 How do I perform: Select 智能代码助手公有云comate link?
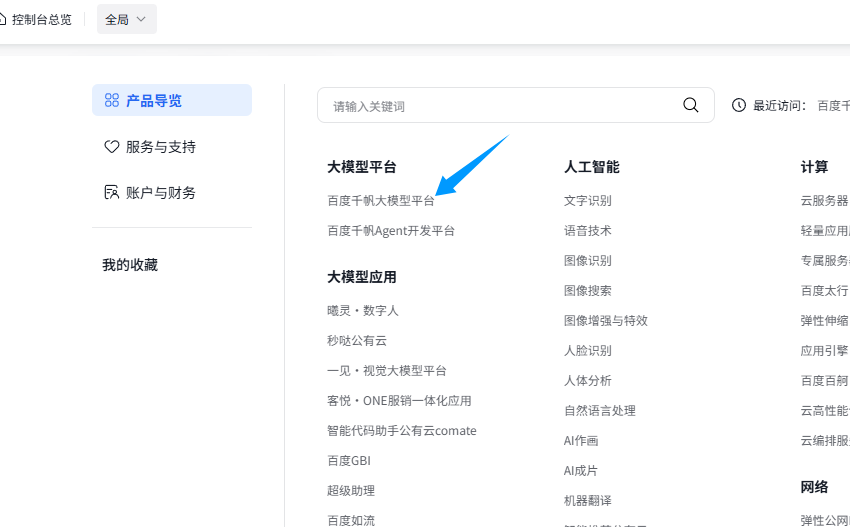click(x=402, y=430)
